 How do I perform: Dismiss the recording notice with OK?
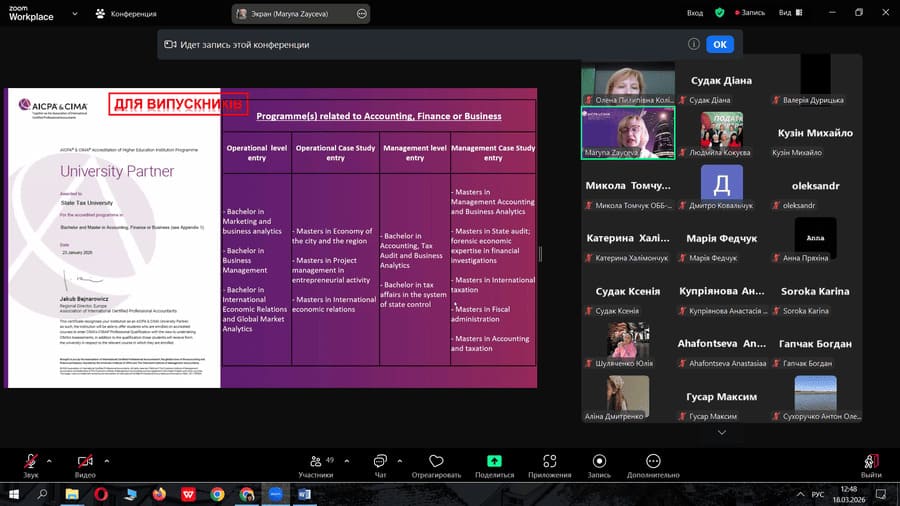[x=720, y=44]
